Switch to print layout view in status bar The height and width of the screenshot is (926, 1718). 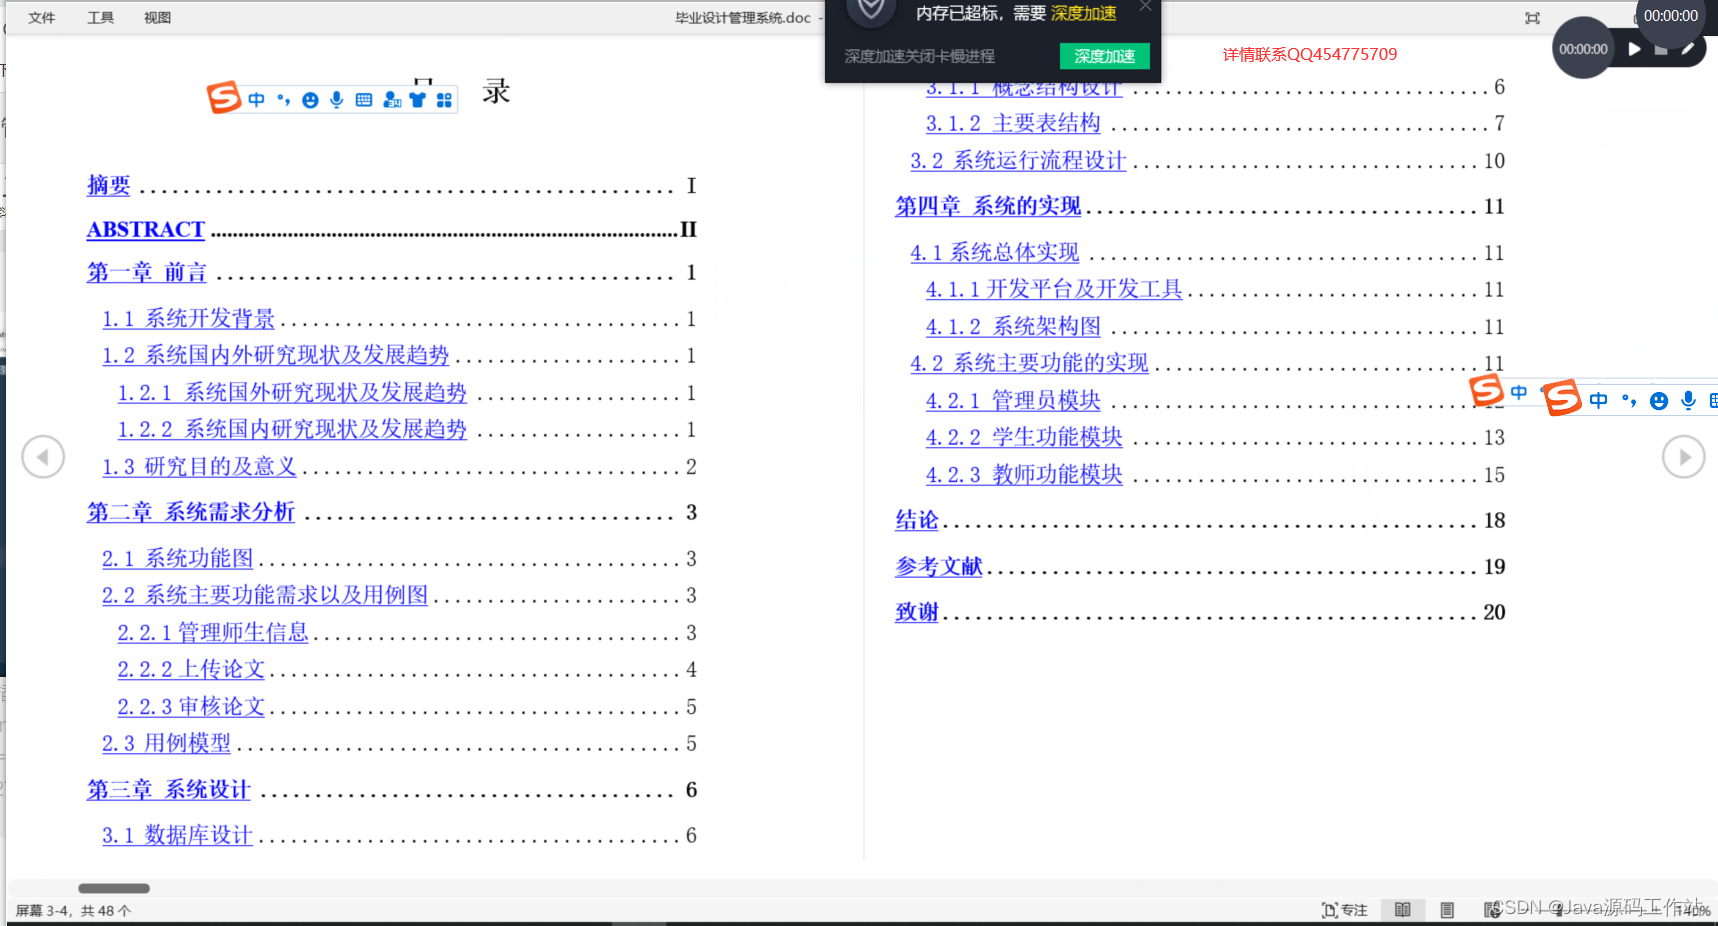(1447, 910)
